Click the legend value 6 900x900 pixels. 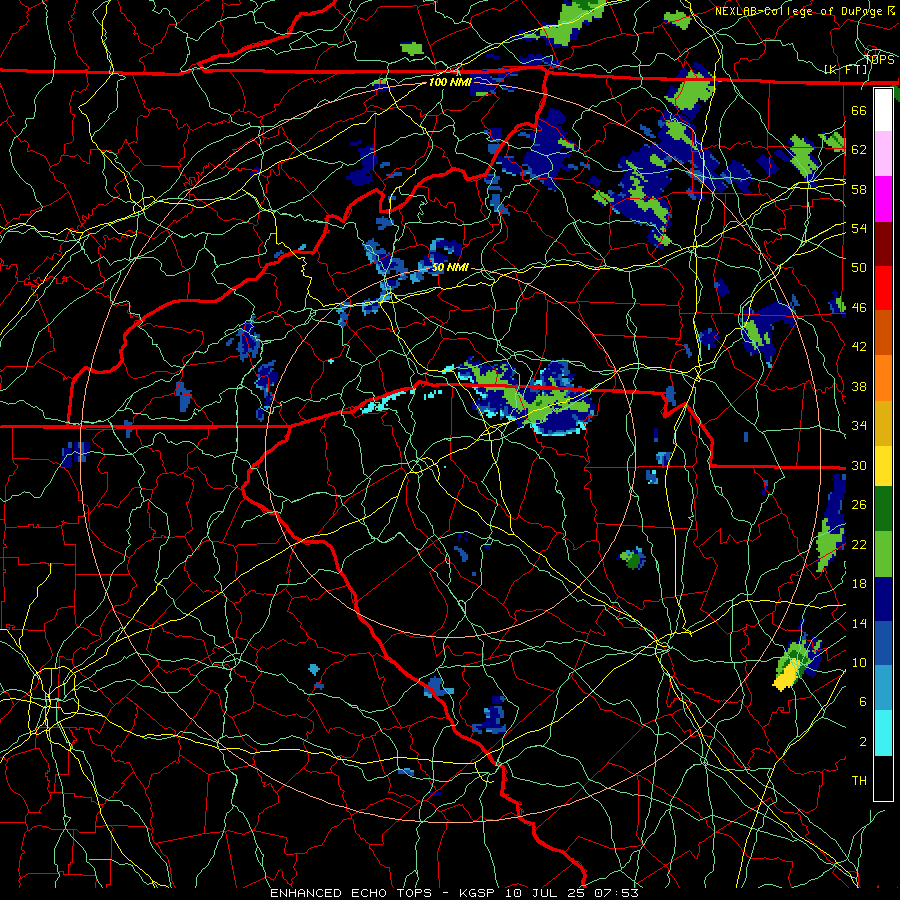[863, 702]
